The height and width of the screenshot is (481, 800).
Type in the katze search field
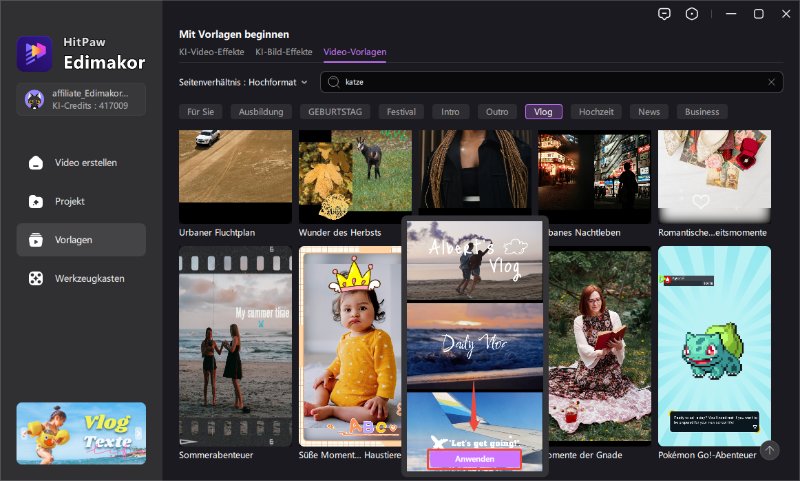click(x=550, y=82)
